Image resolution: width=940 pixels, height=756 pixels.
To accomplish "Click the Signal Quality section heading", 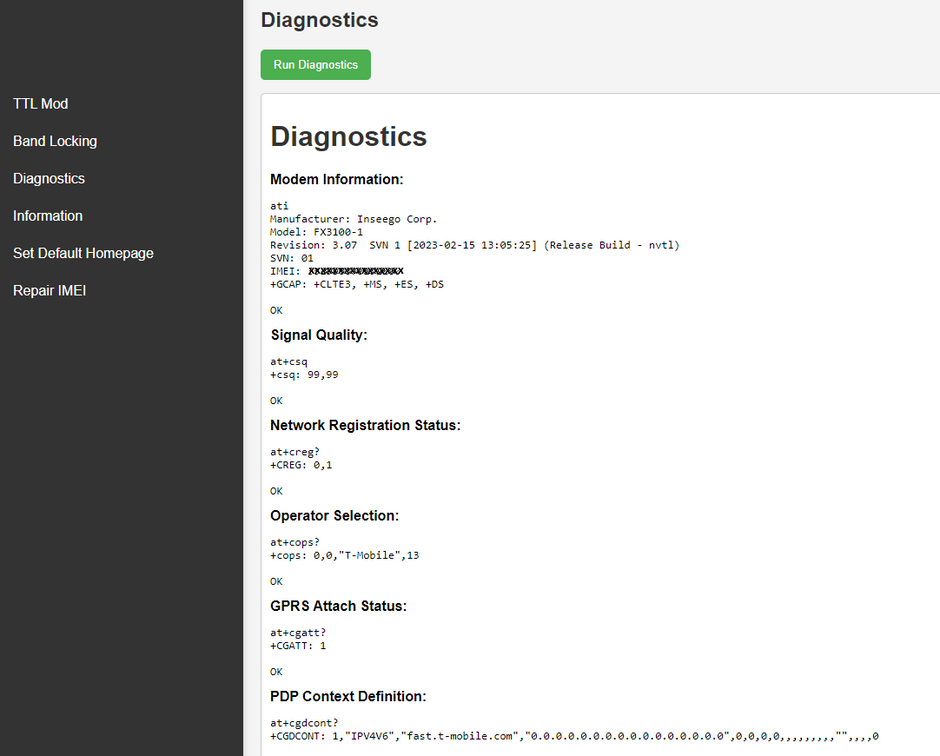I will click(318, 335).
